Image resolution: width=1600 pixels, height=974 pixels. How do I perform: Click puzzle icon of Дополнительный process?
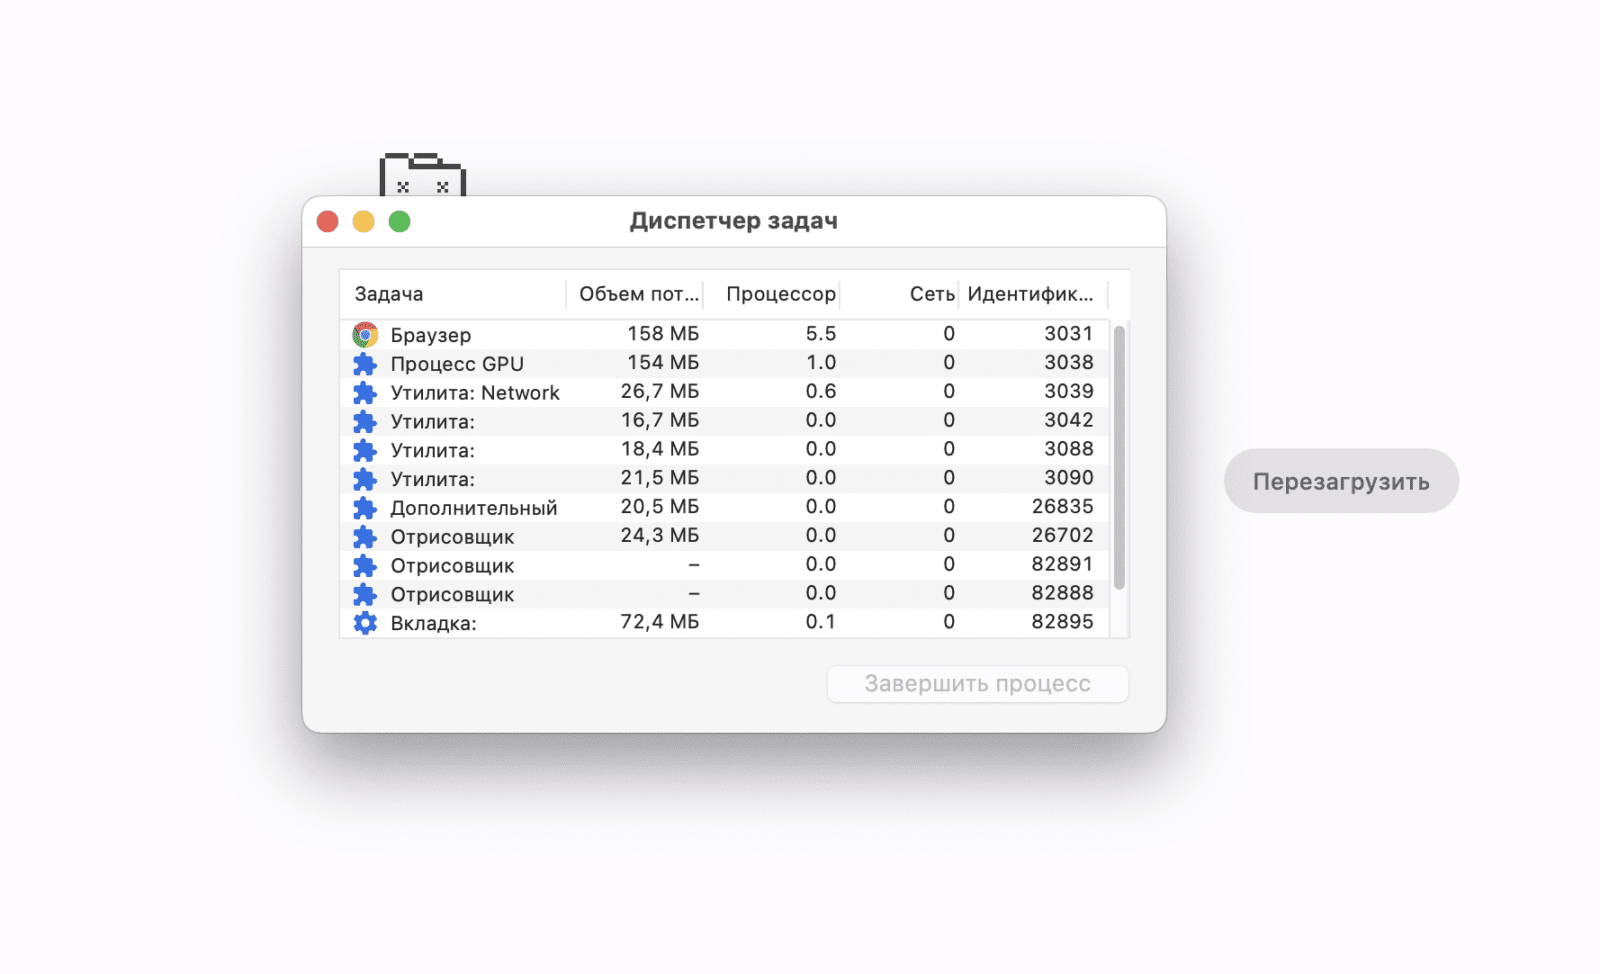pyautogui.click(x=365, y=508)
